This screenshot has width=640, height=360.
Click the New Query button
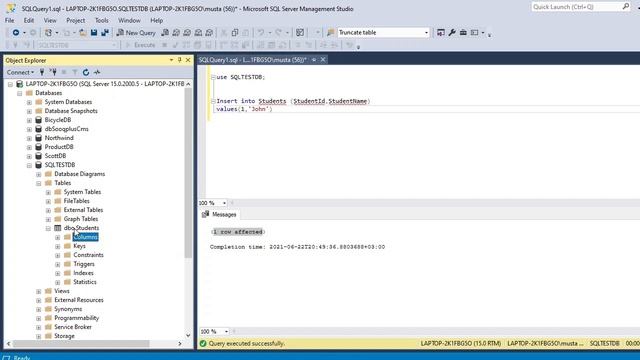(136, 33)
